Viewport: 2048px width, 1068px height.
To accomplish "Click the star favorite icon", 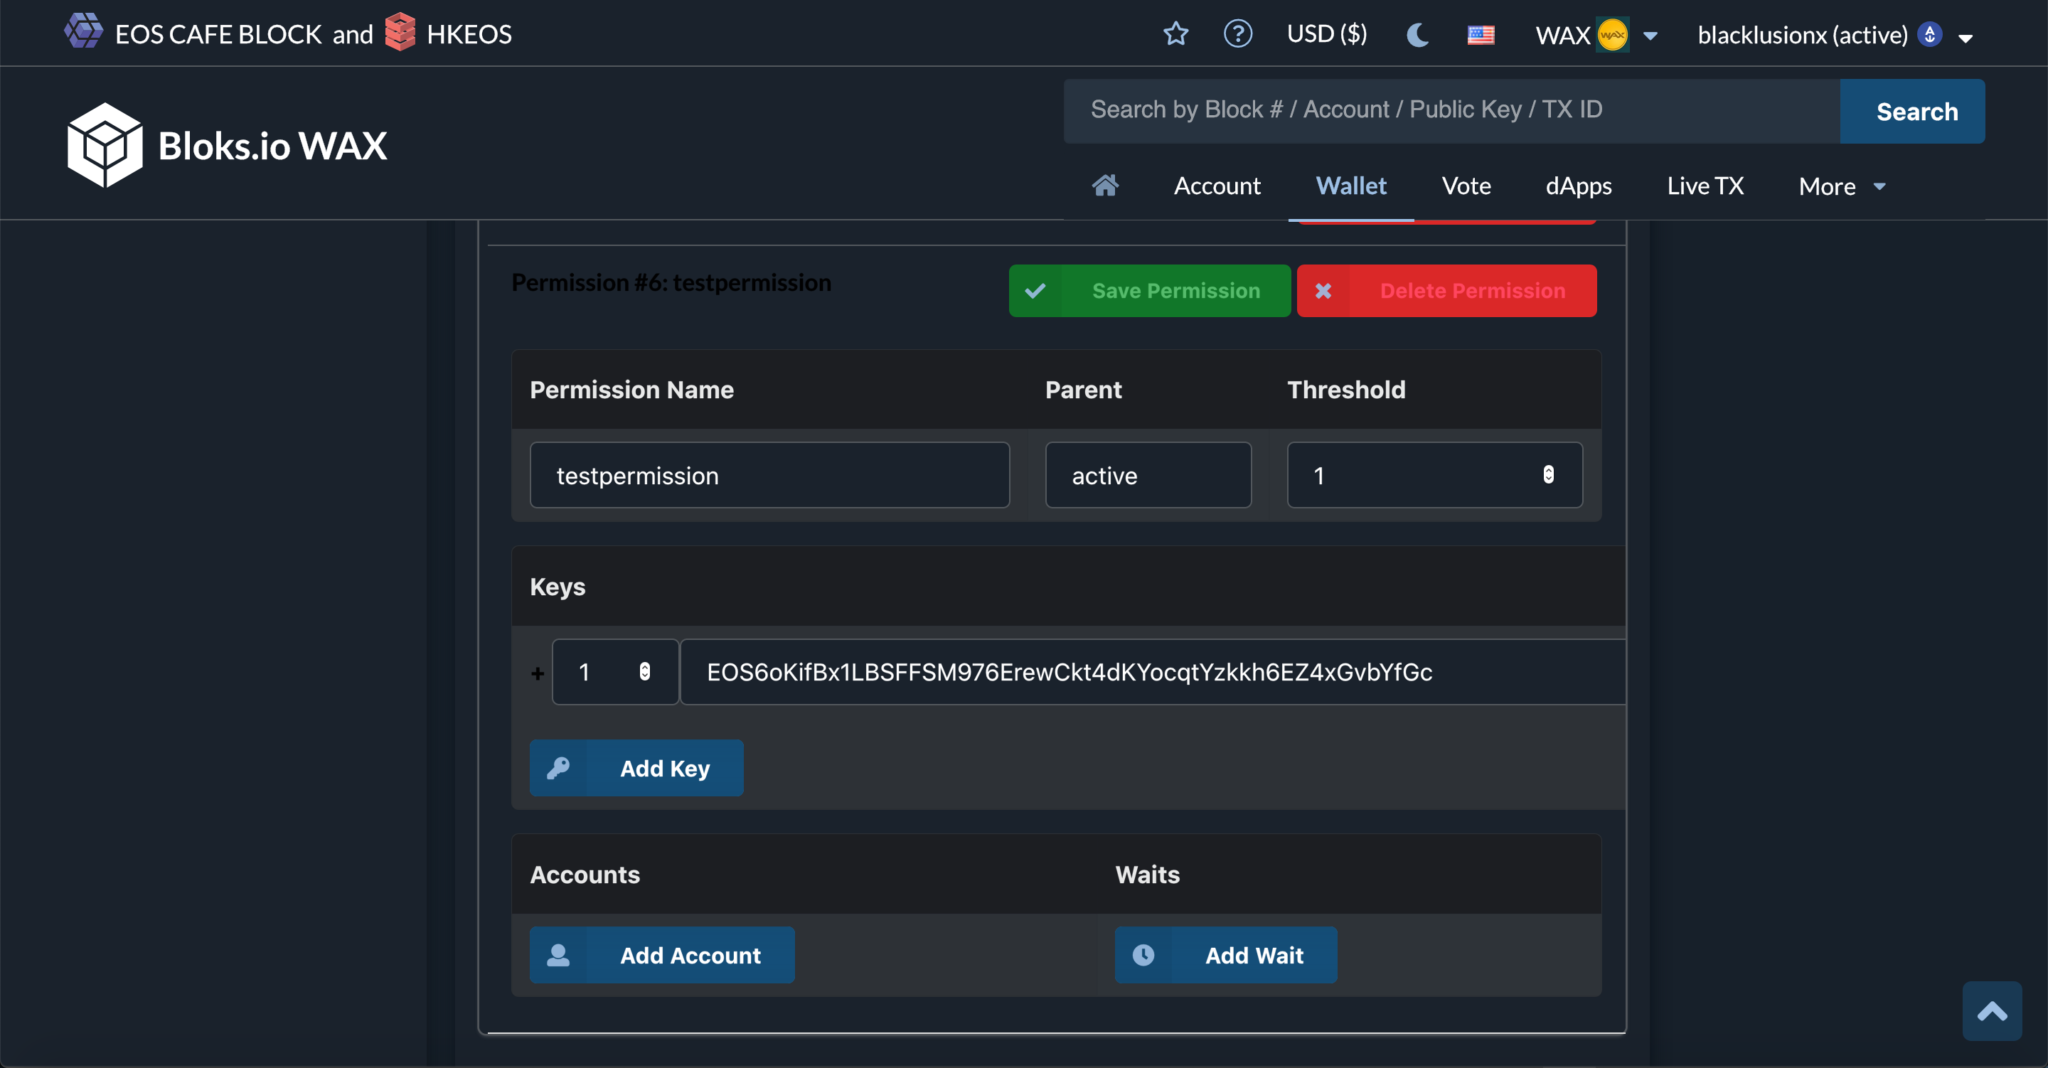I will 1176,34.
